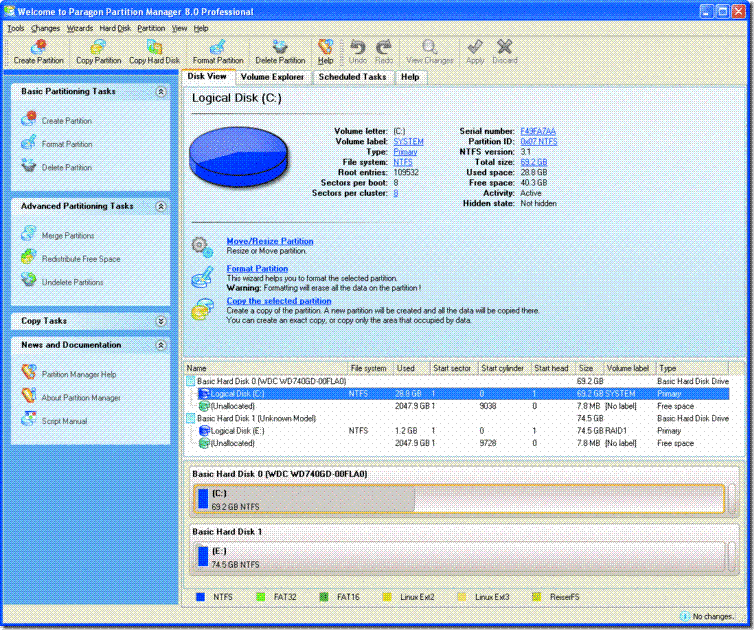
Task: Click the Primary type link
Action: pos(405,151)
